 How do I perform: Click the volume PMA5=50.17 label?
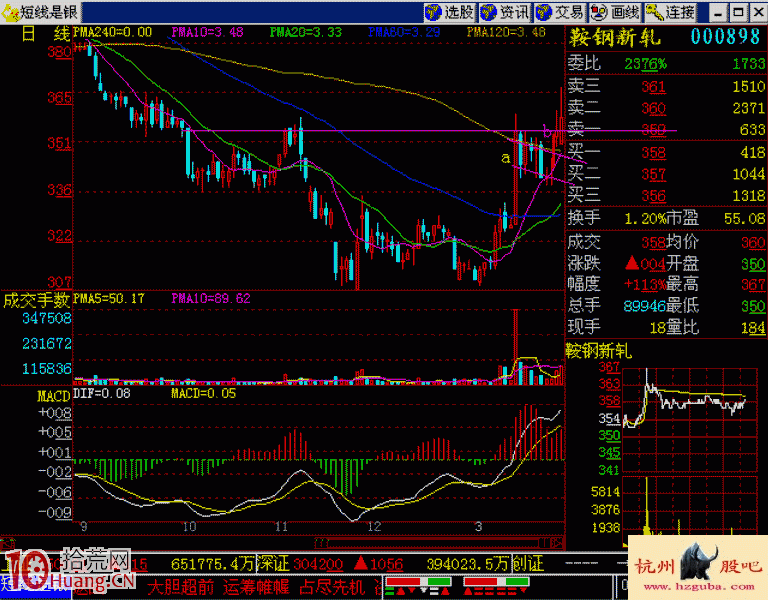pos(109,298)
